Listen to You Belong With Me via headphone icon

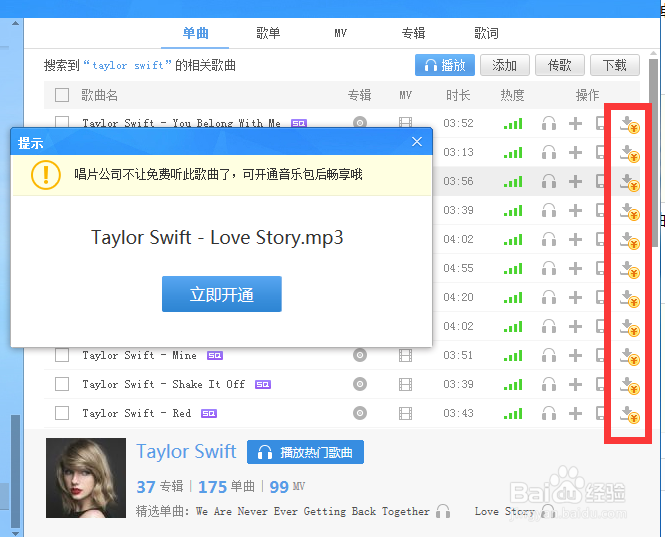point(549,123)
